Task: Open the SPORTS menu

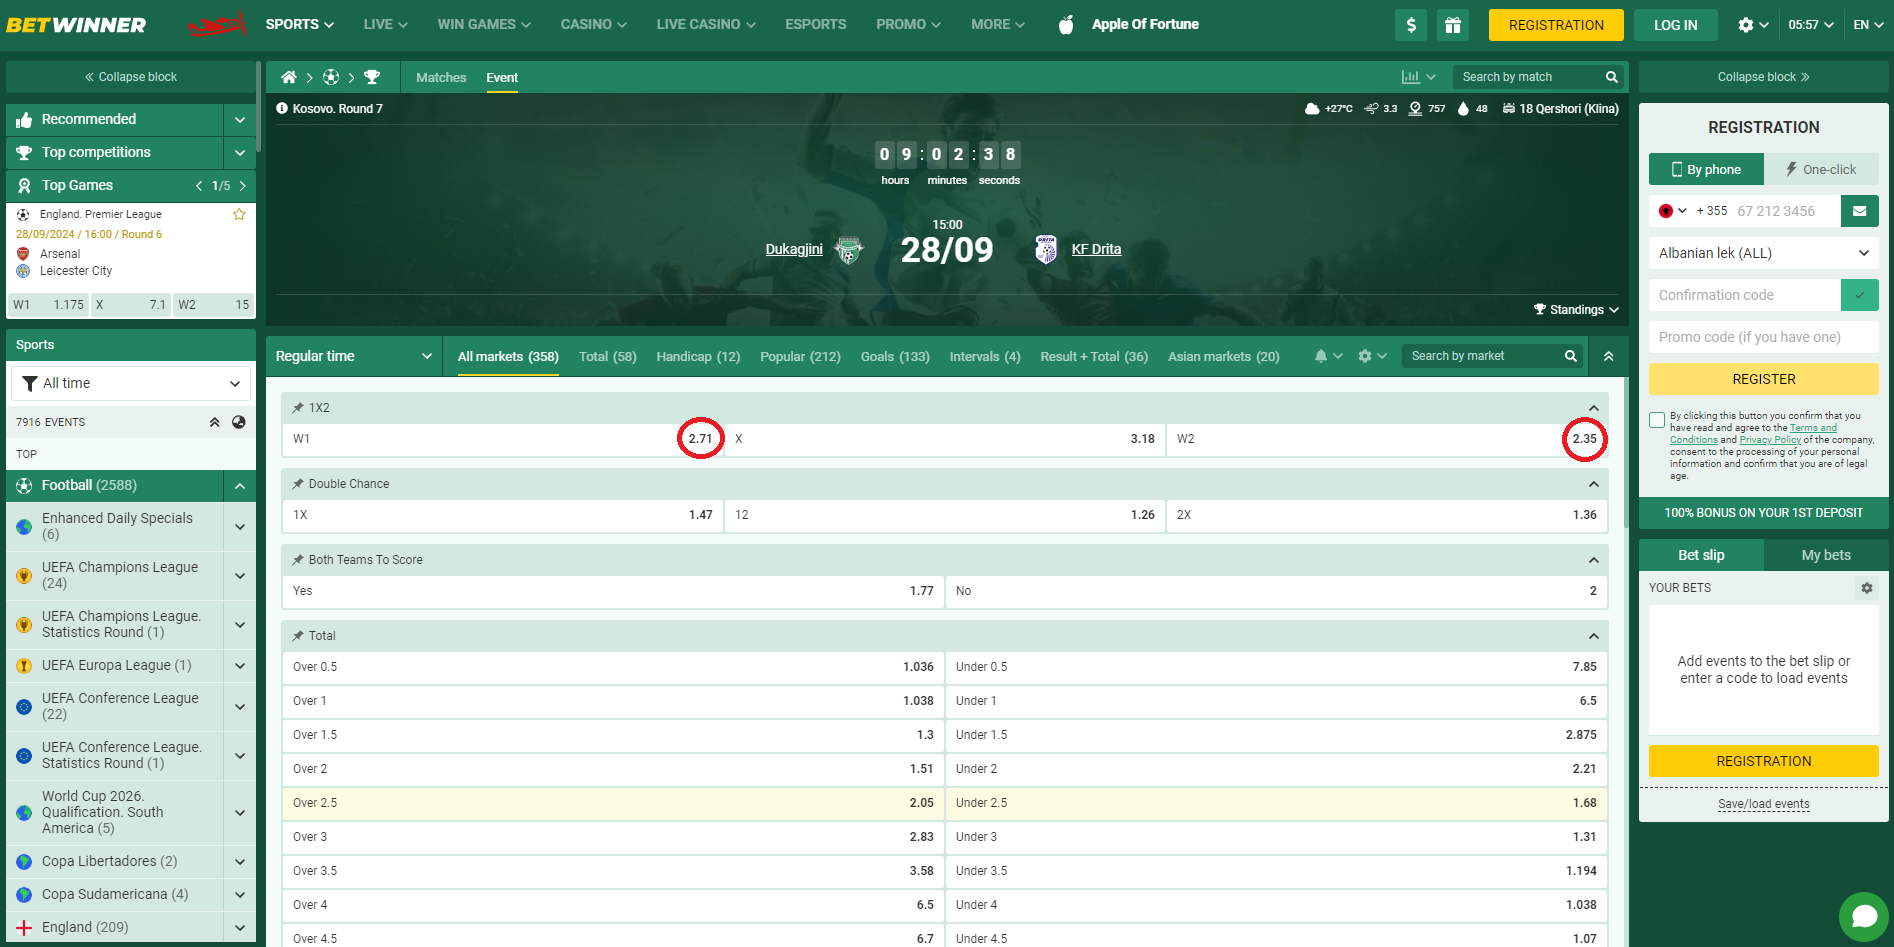Action: 300,24
